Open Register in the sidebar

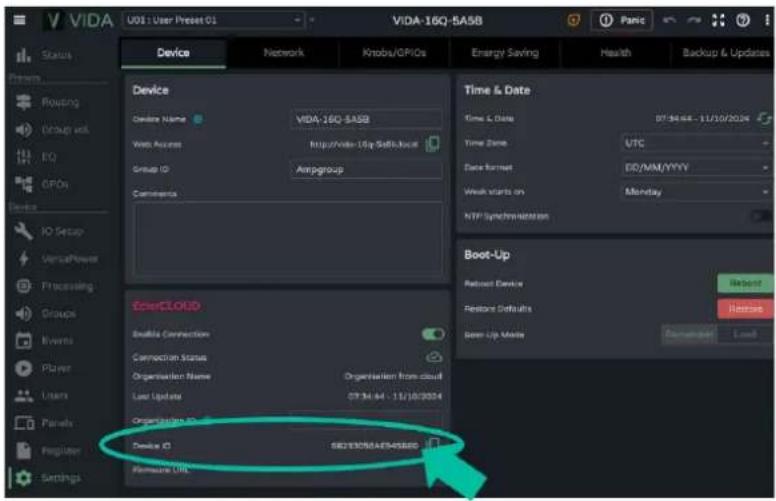coord(48,451)
